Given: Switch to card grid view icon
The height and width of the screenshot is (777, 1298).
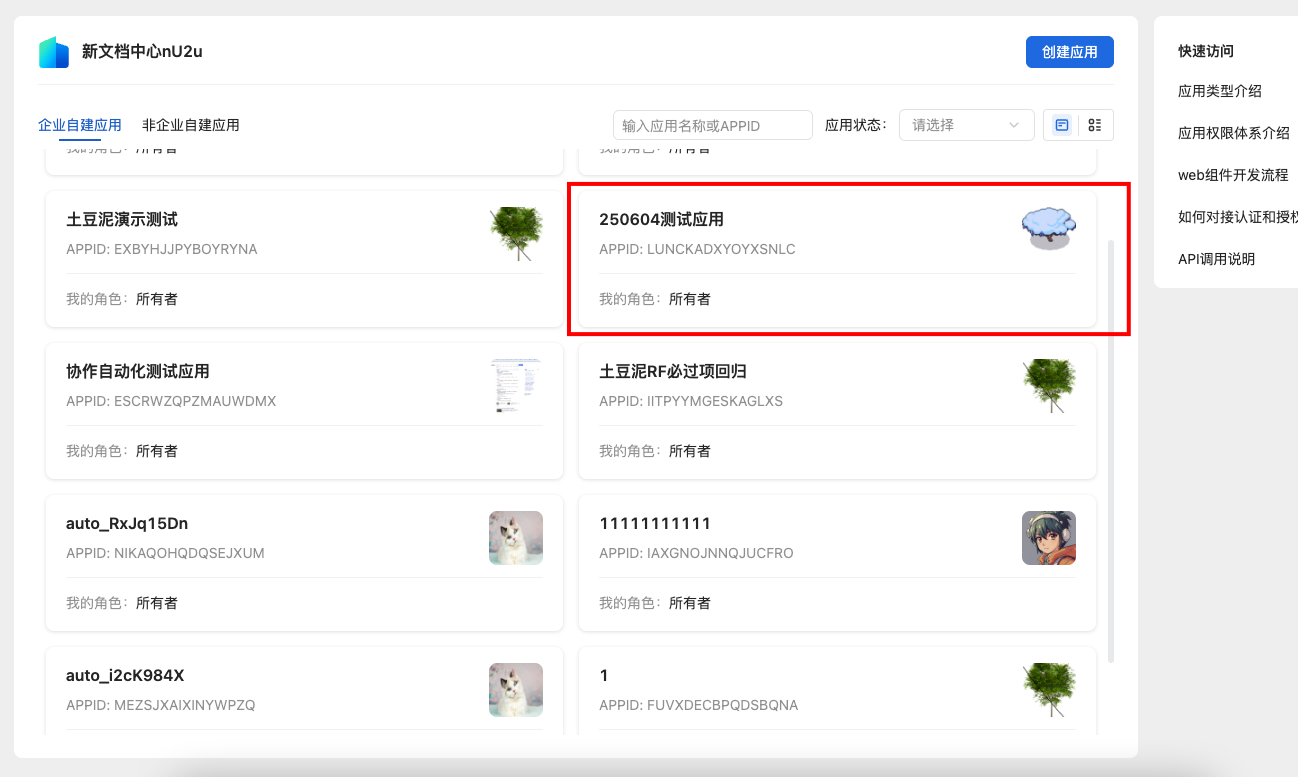Looking at the screenshot, I should coord(1061,125).
